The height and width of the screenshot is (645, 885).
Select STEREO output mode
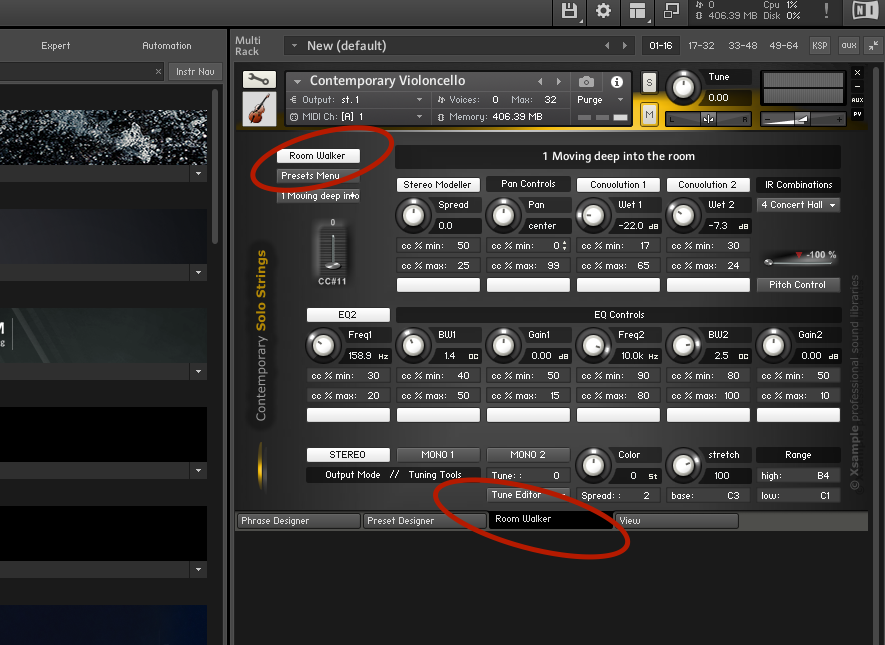point(348,455)
